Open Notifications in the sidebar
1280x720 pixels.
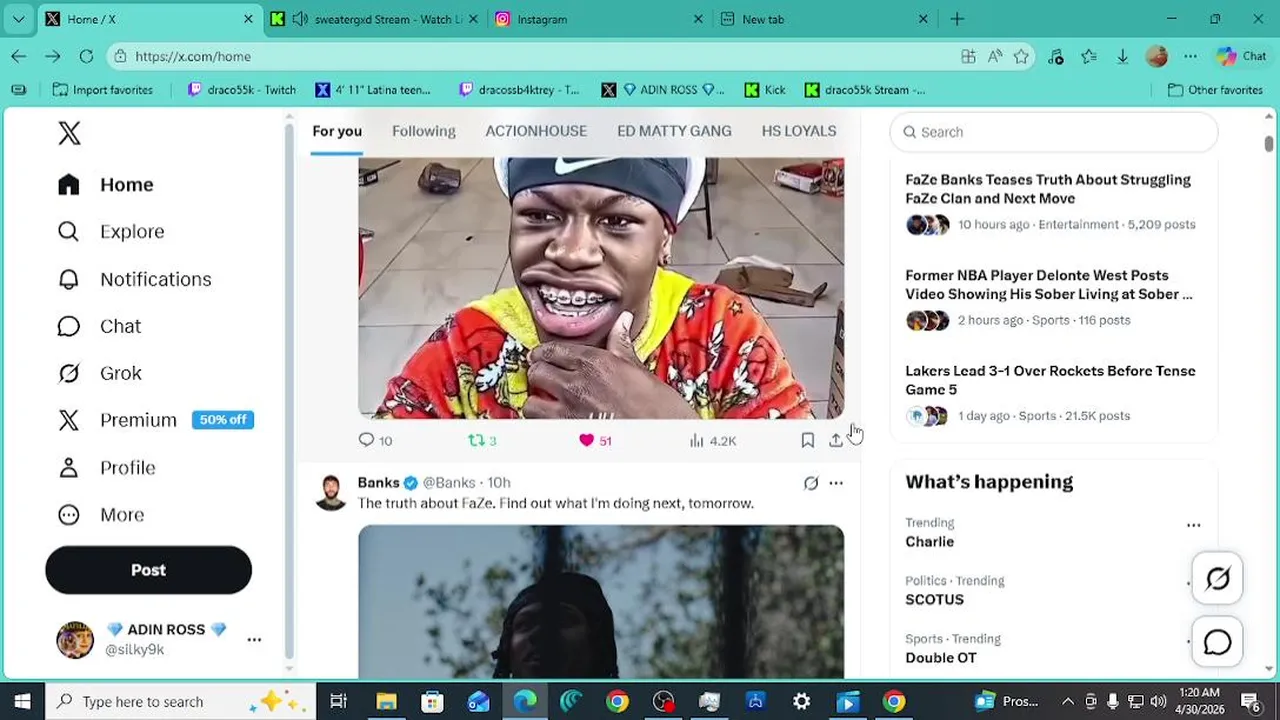pyautogui.click(x=135, y=279)
